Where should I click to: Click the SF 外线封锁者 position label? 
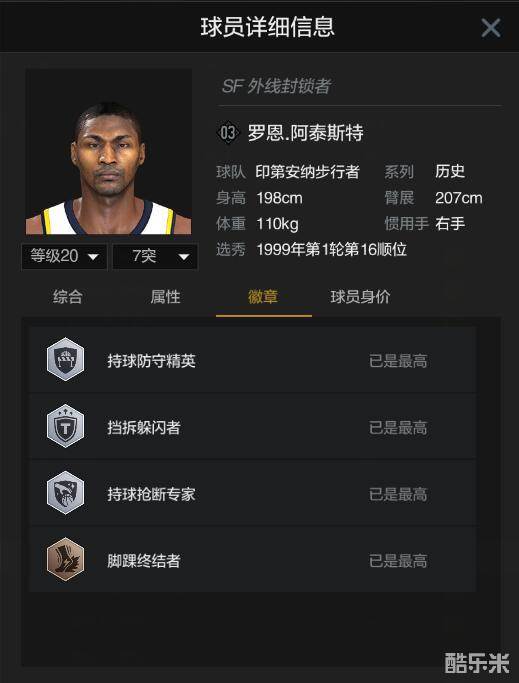277,86
